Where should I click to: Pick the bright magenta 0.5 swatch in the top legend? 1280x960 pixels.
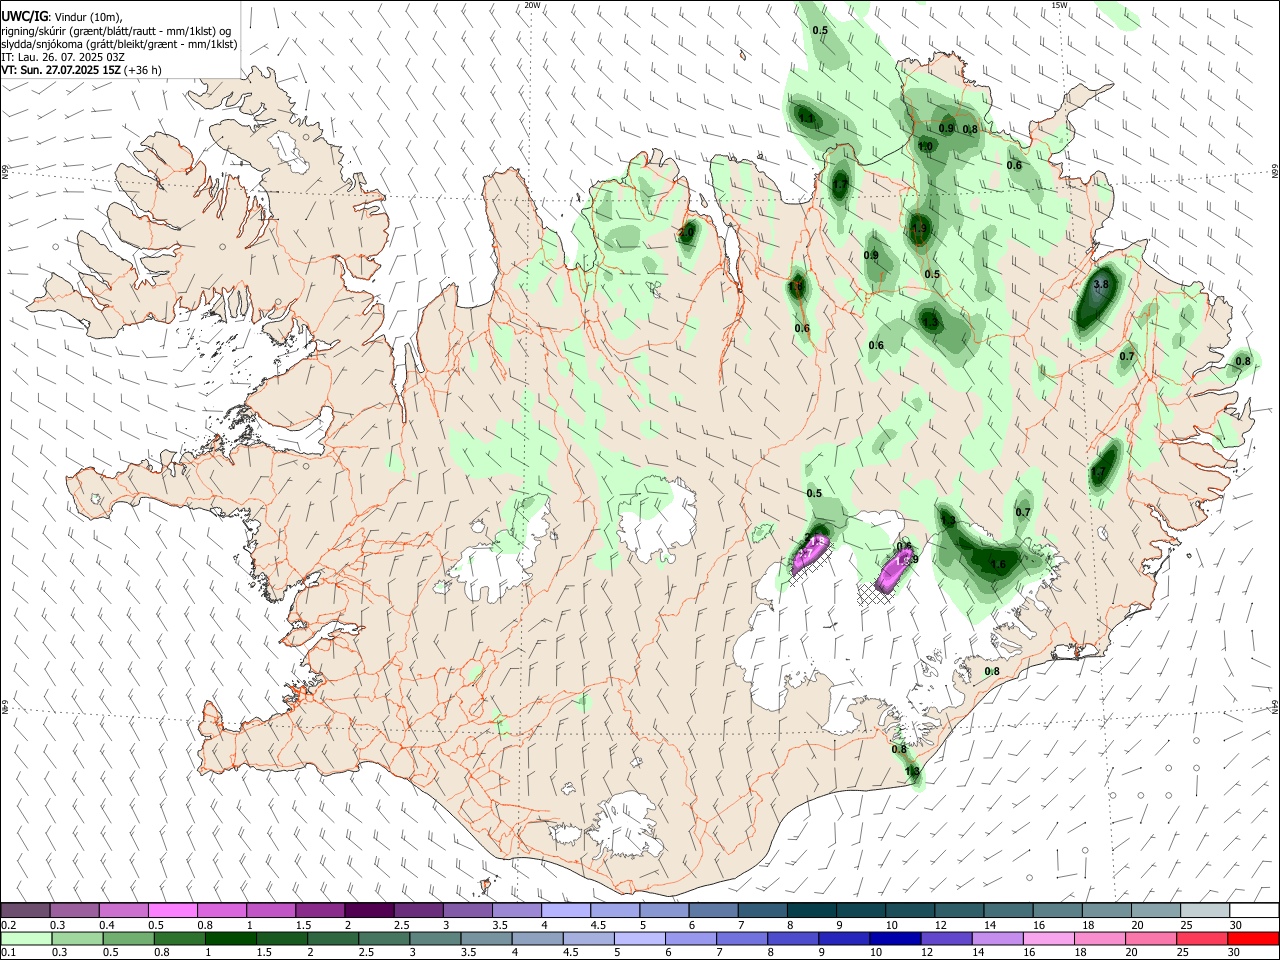(x=172, y=911)
